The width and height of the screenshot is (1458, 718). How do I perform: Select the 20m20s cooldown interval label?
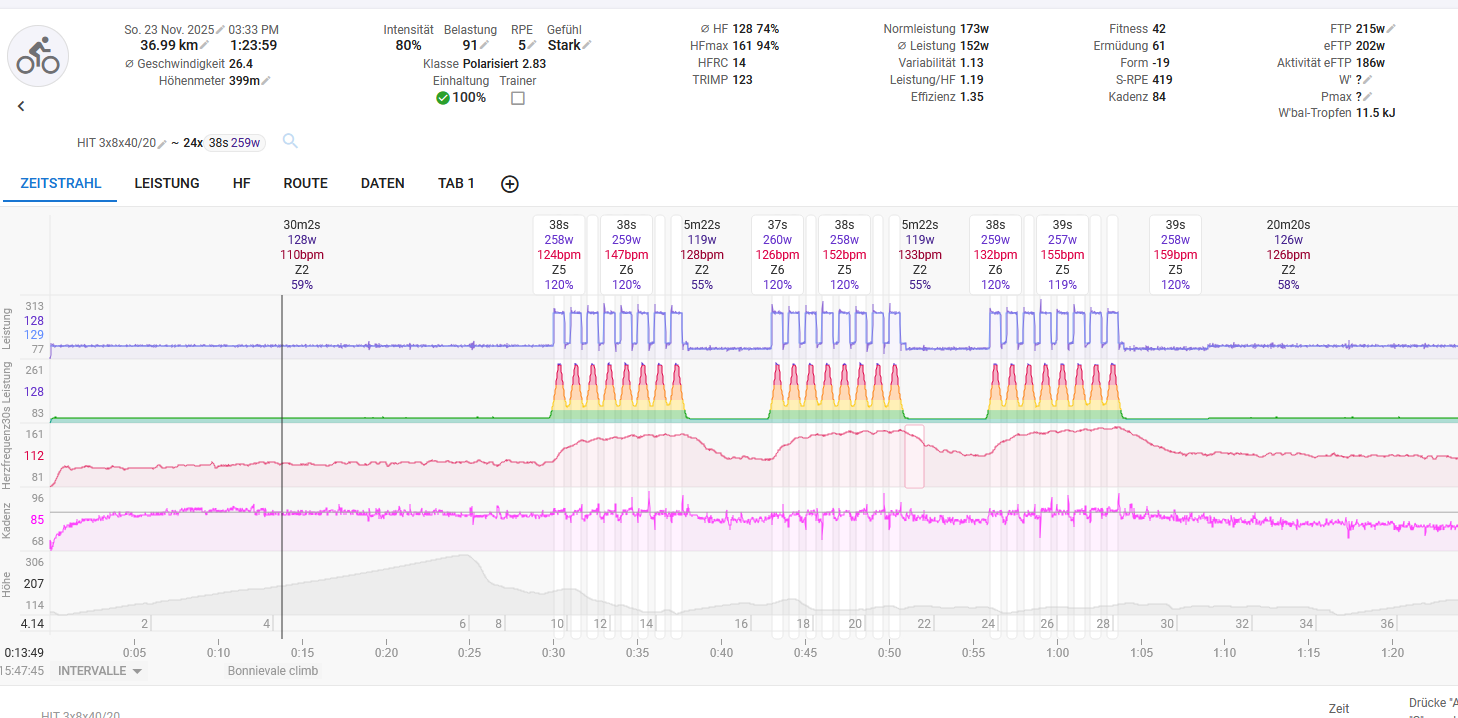pyautogui.click(x=1288, y=225)
